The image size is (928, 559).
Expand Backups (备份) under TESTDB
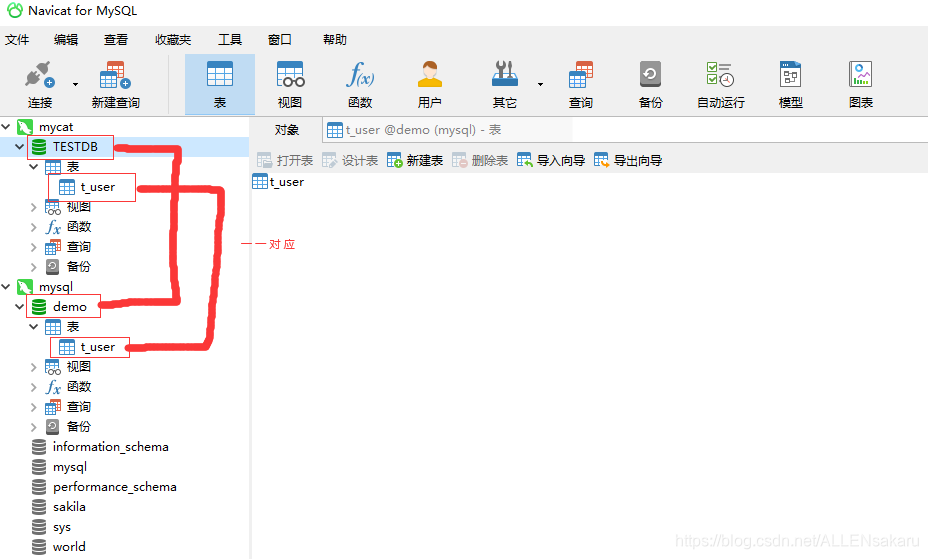34,267
